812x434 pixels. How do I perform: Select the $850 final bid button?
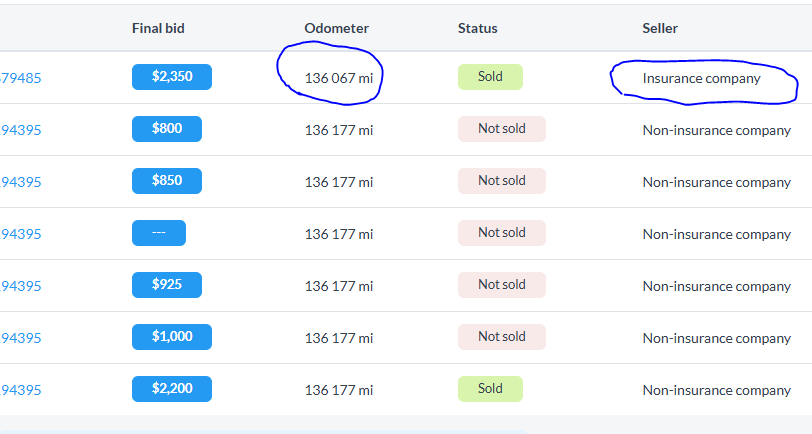[x=166, y=181]
